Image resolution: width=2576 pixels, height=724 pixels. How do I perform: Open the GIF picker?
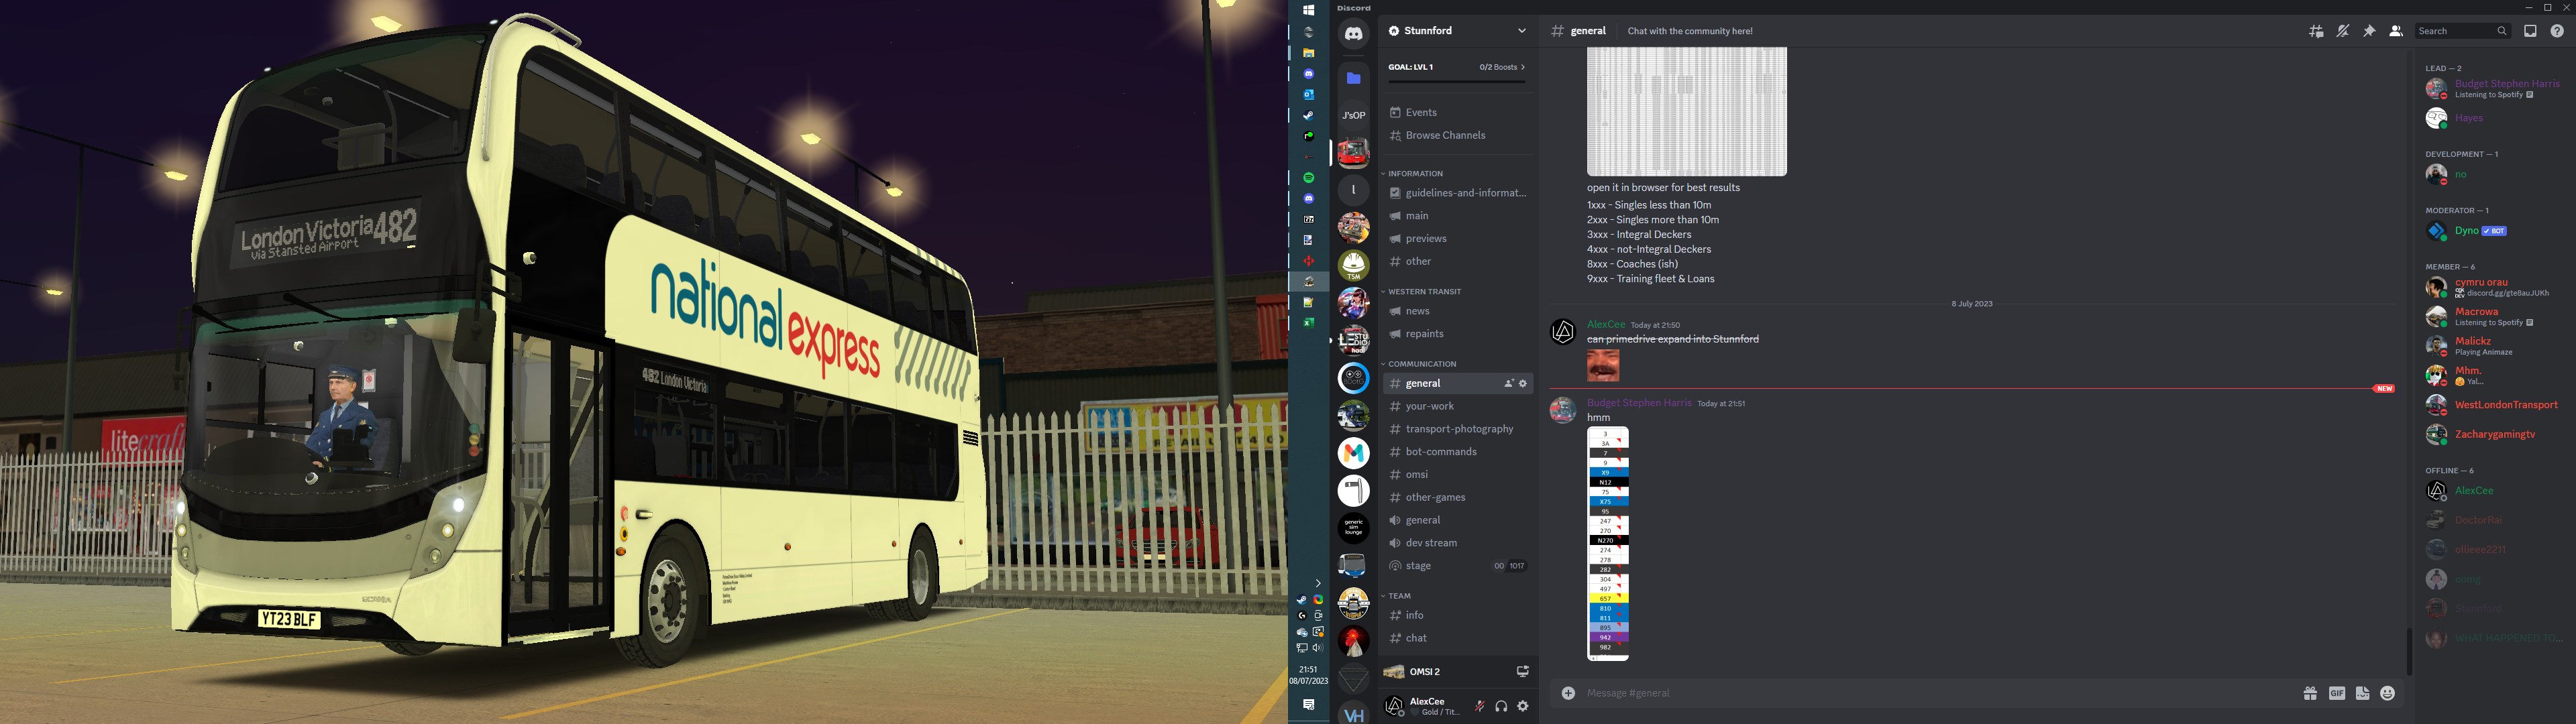[x=2337, y=693]
